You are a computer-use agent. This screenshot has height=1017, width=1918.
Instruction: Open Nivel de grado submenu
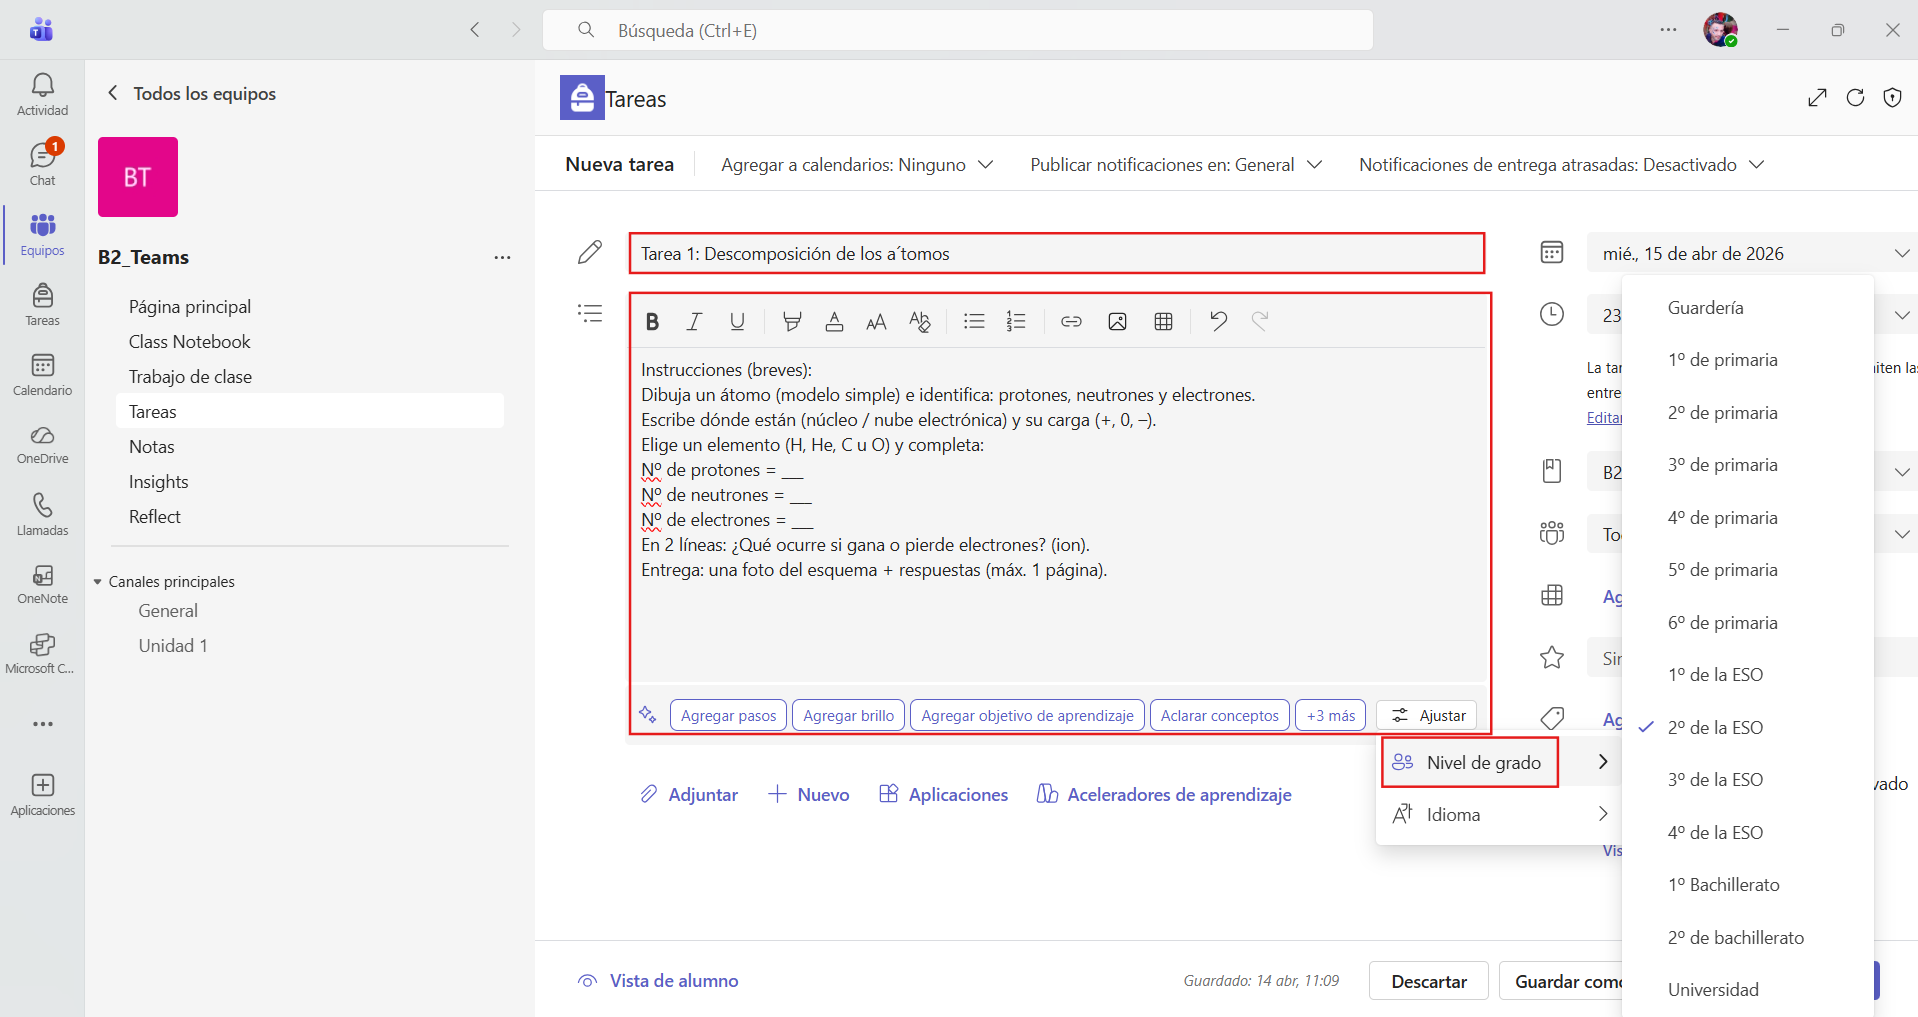click(1499, 762)
